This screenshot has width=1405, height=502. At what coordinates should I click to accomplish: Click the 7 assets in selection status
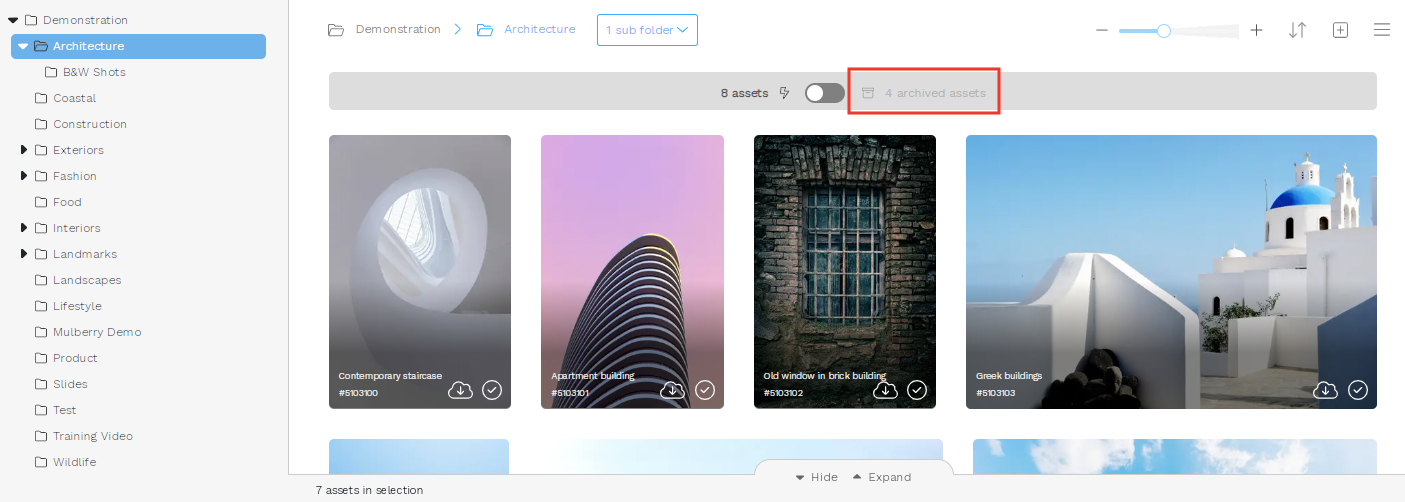pyautogui.click(x=369, y=490)
